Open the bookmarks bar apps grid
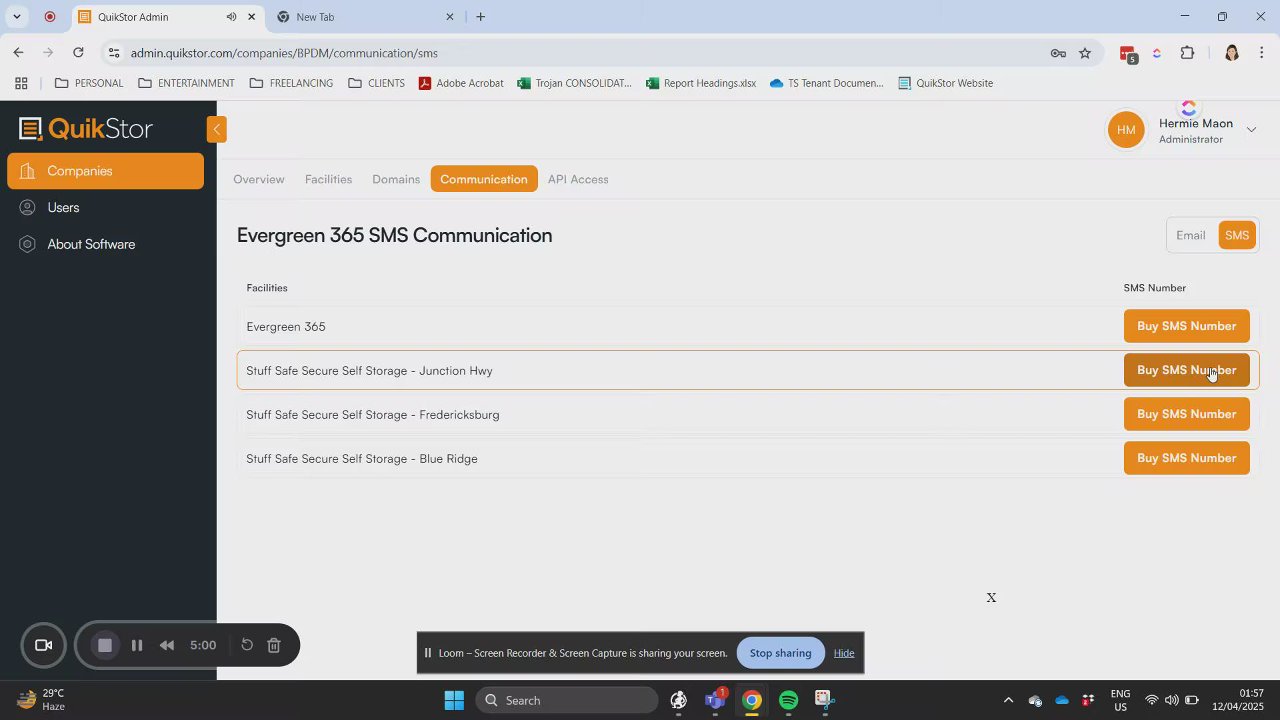This screenshot has height=720, width=1280. (x=21, y=83)
